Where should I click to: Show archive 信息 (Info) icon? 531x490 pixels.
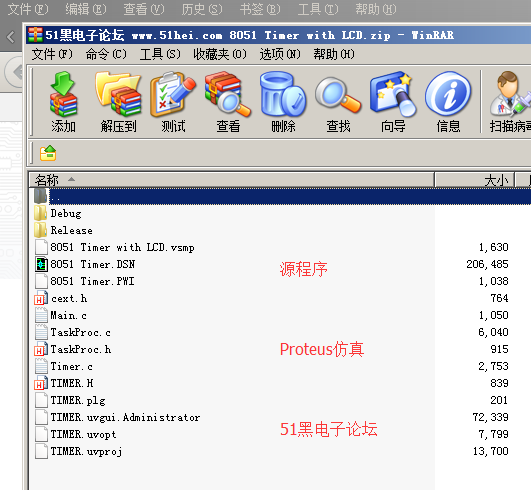[448, 102]
